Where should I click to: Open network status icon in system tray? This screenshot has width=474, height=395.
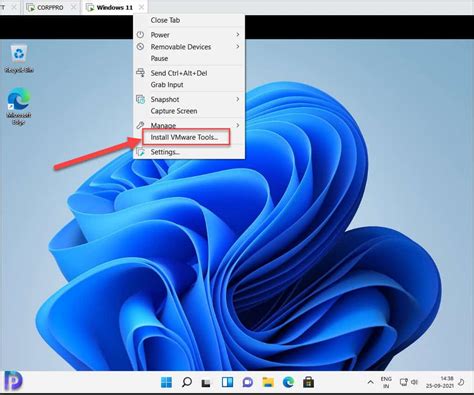404,382
